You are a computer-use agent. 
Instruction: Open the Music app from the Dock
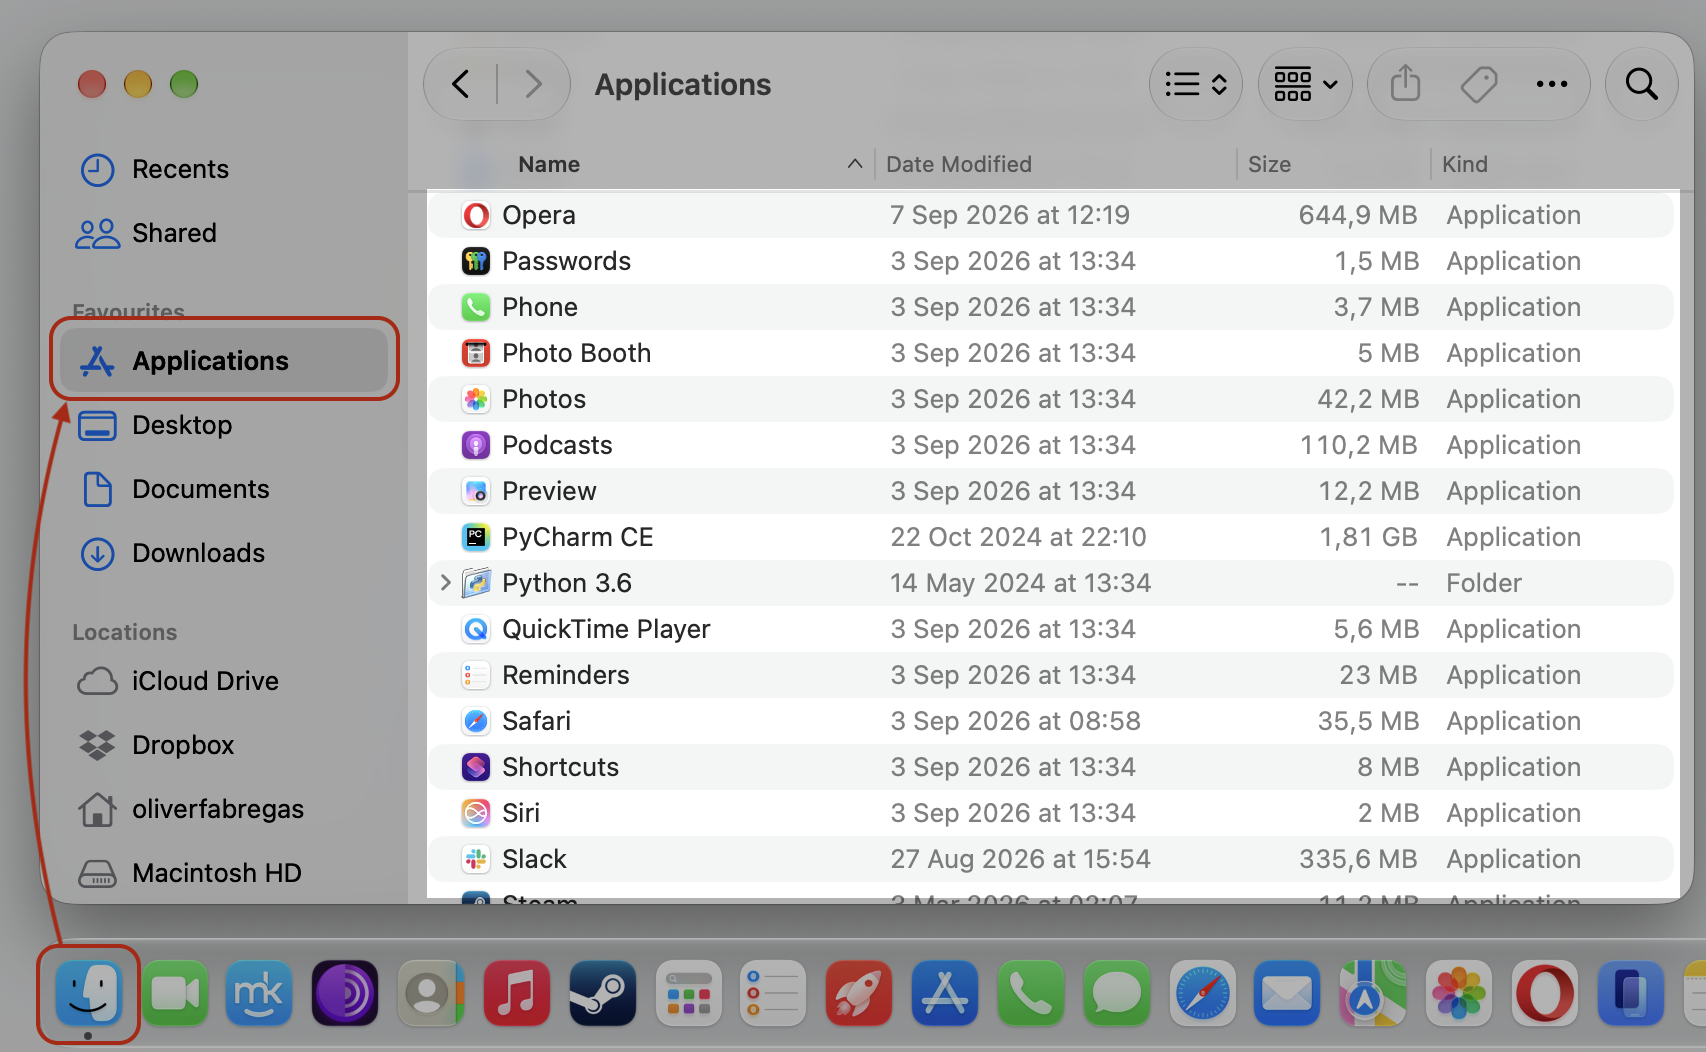(516, 994)
